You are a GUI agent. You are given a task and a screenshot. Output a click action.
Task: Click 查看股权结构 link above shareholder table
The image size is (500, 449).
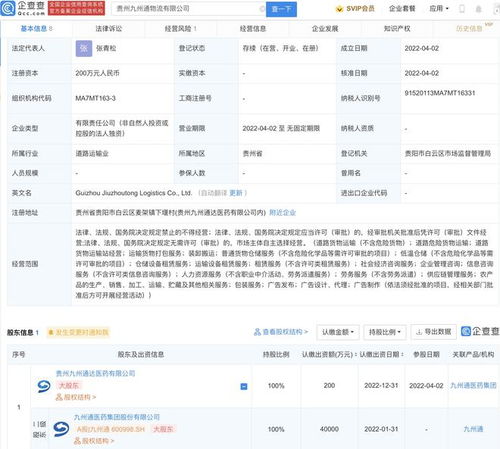point(281,332)
